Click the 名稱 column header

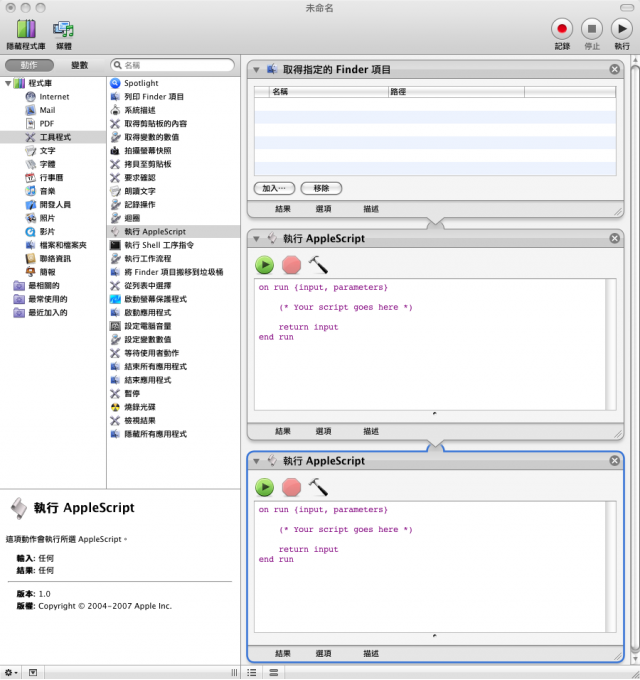click(328, 92)
